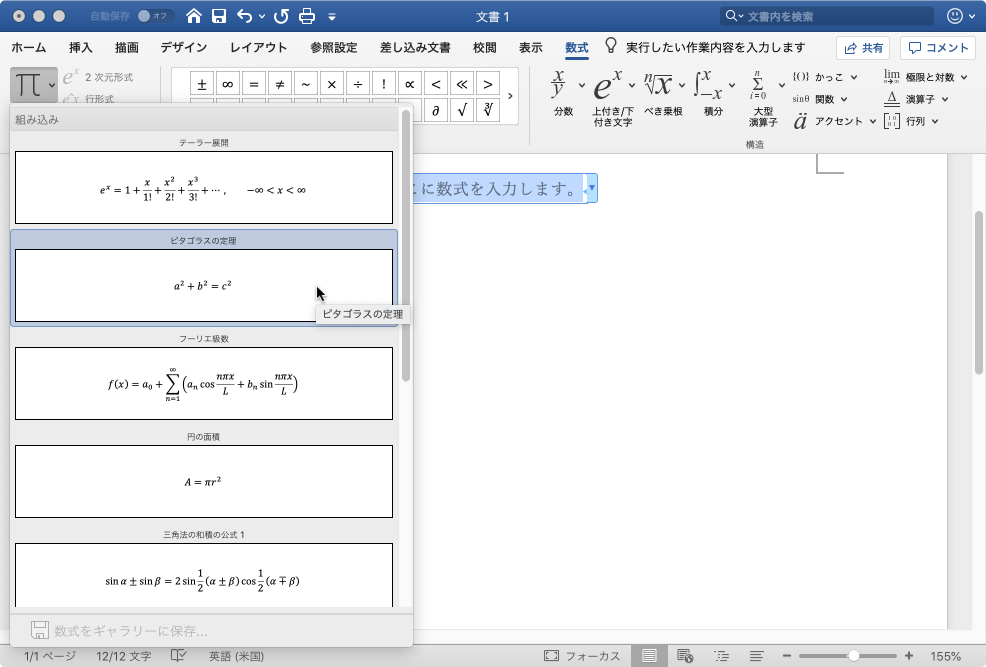Print the document using printer icon
The width and height of the screenshot is (986, 667).
click(307, 16)
